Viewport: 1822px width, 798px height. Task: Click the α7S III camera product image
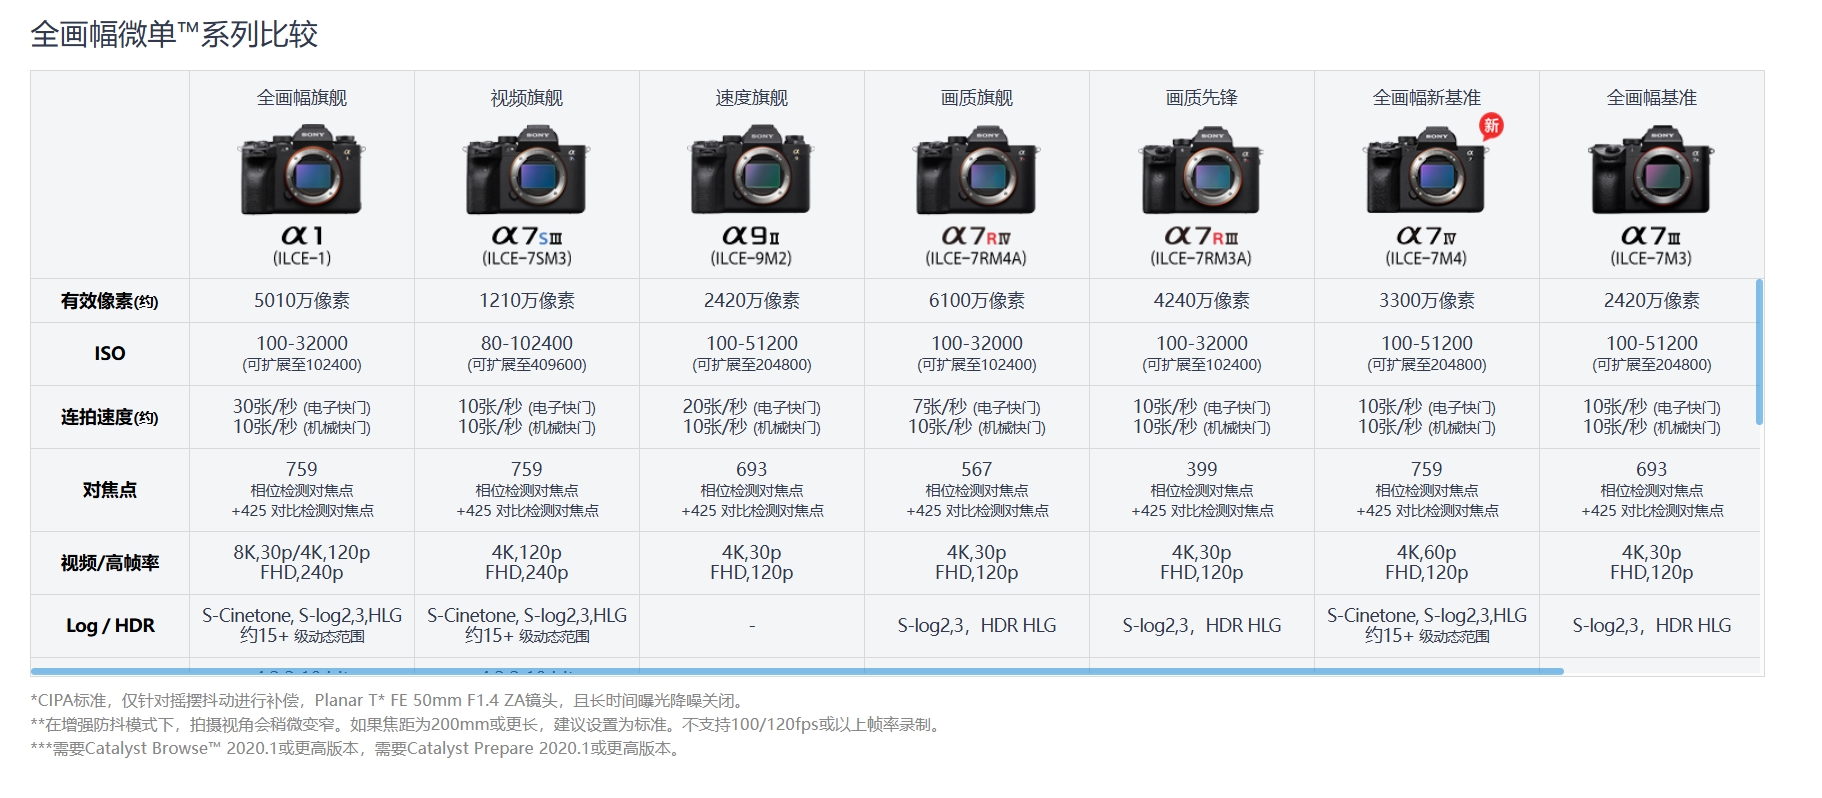click(526, 170)
